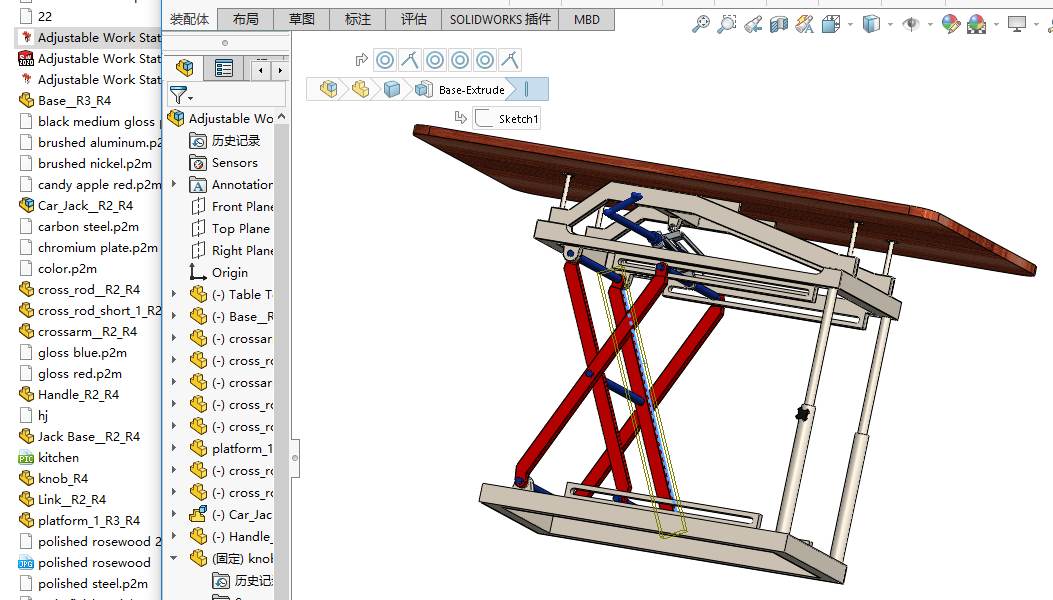Click the Zoom to Area magnifier icon
Image resolution: width=1053 pixels, height=600 pixels.
pos(727,24)
